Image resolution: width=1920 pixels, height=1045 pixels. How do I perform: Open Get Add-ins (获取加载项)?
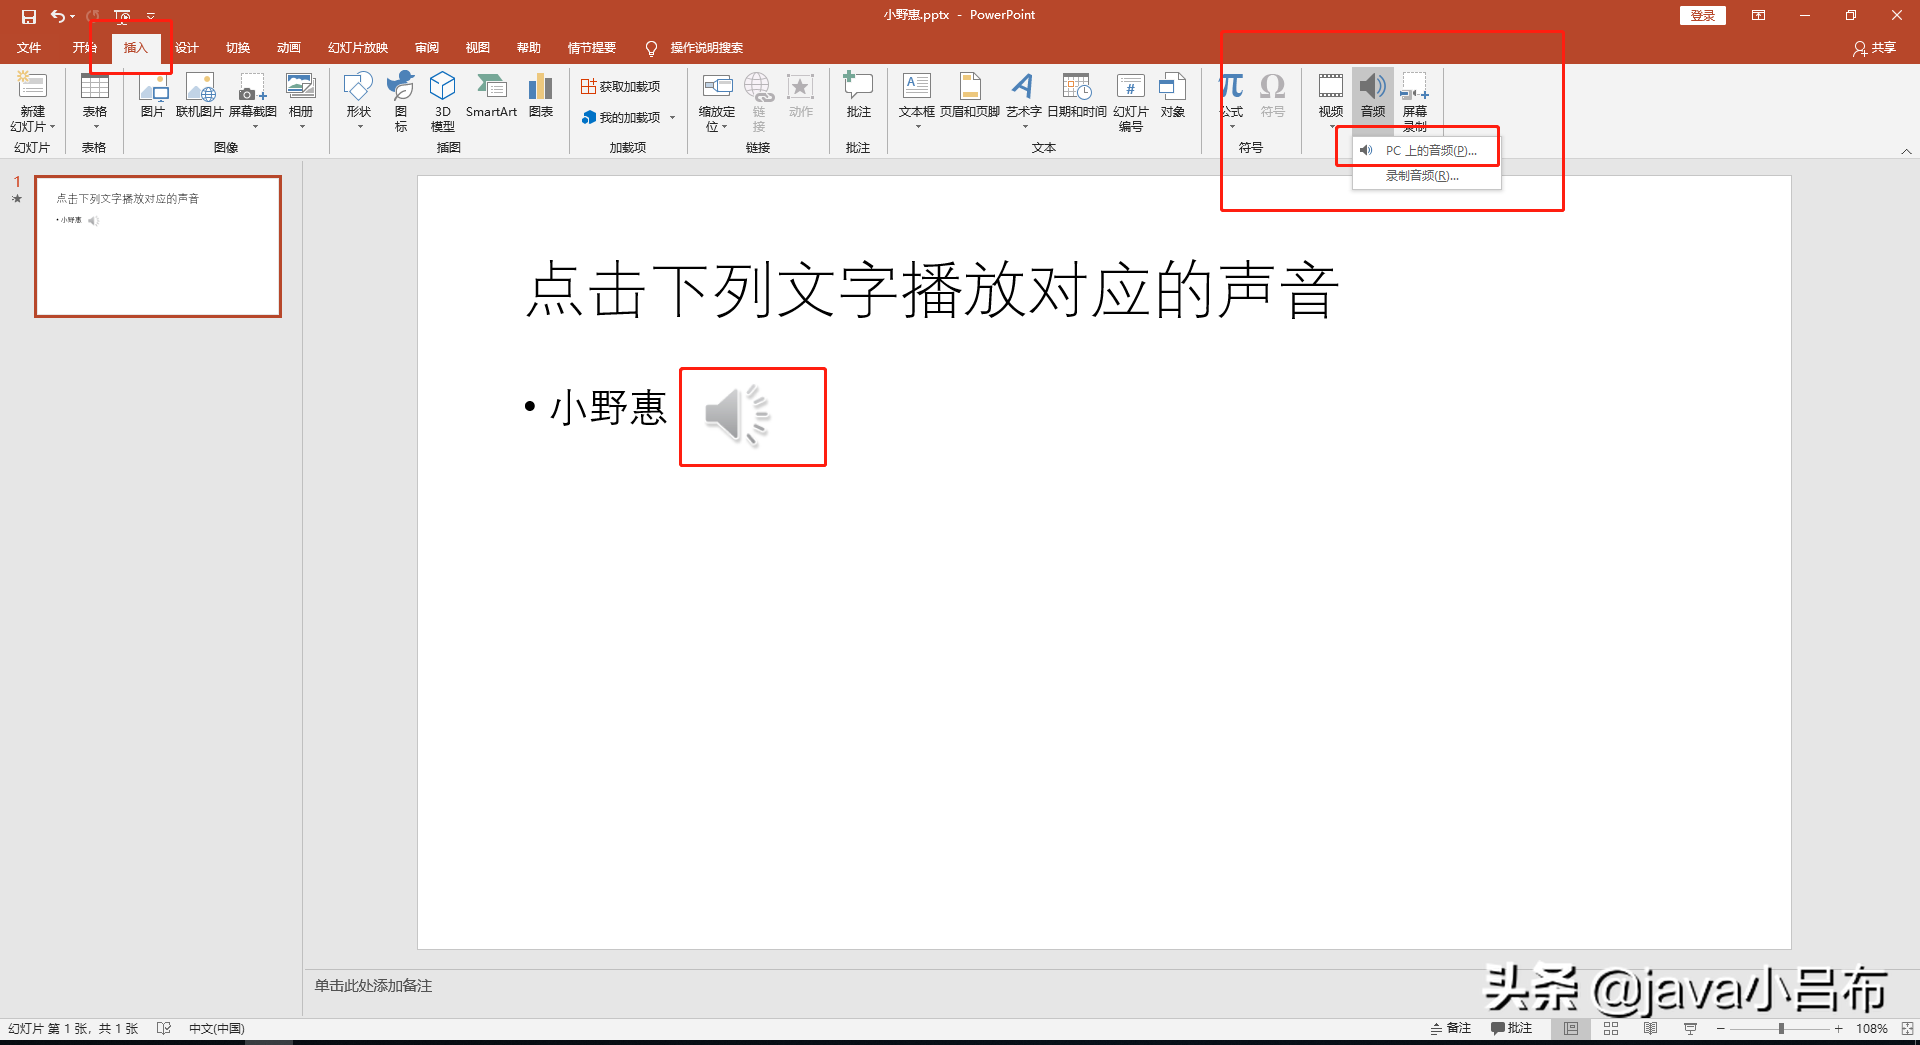[621, 87]
